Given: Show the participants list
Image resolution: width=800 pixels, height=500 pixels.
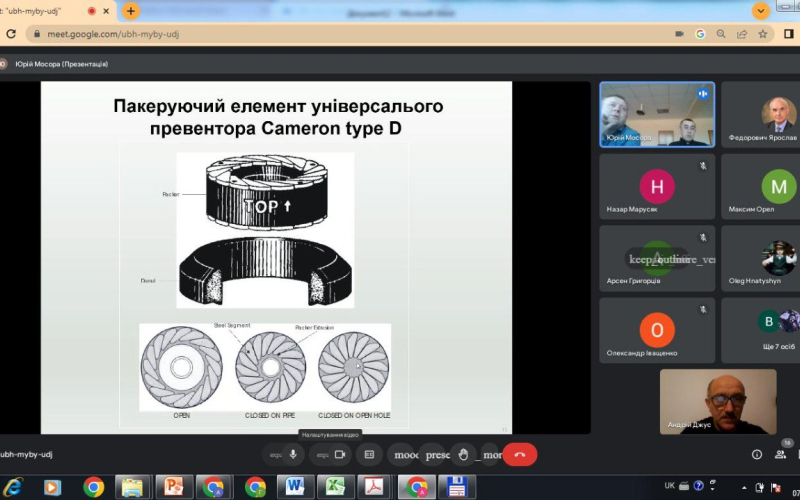Looking at the screenshot, I should click(x=780, y=455).
